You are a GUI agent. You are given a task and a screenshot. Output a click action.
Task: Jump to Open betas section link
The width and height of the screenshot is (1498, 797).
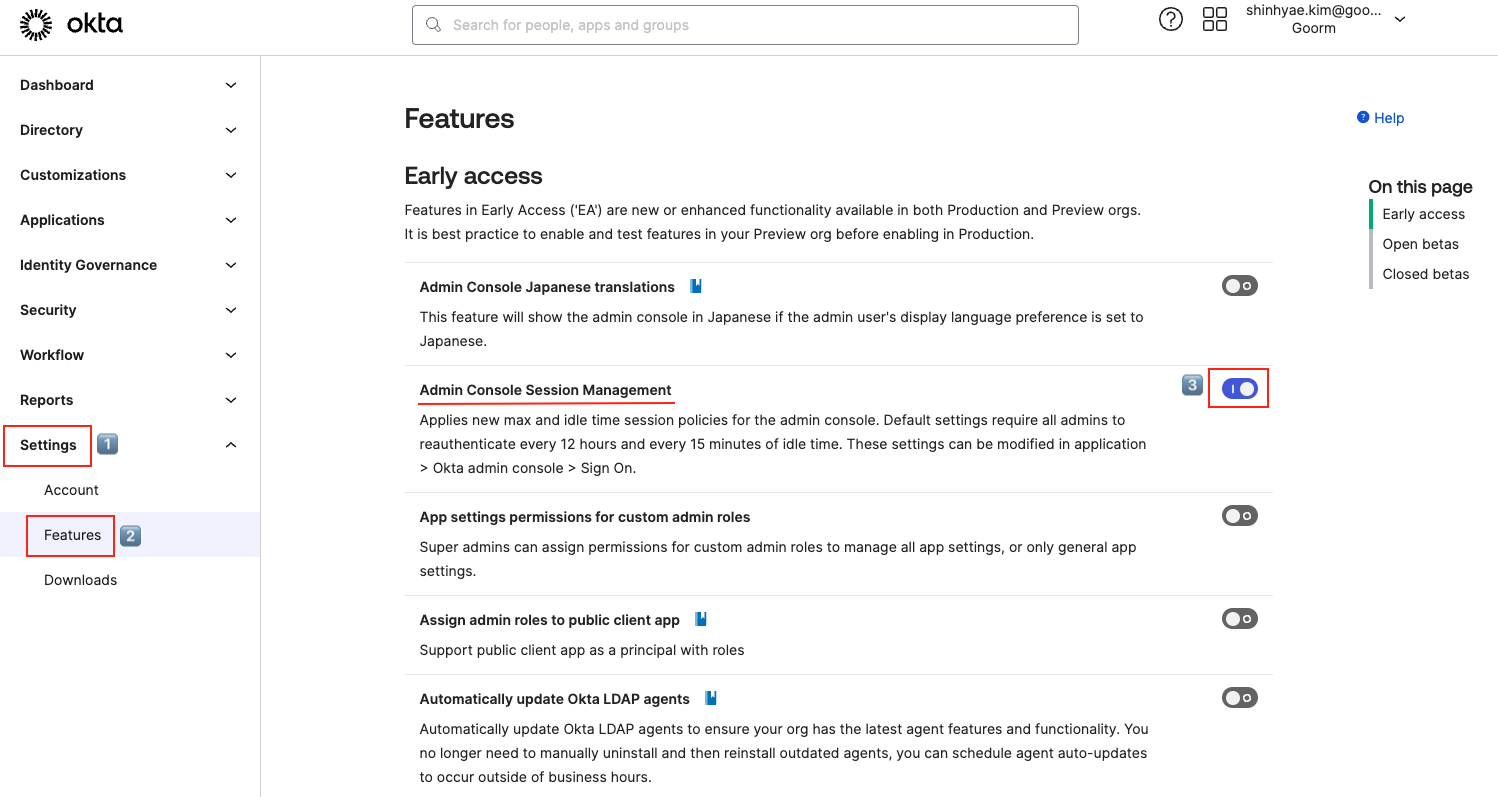1420,244
